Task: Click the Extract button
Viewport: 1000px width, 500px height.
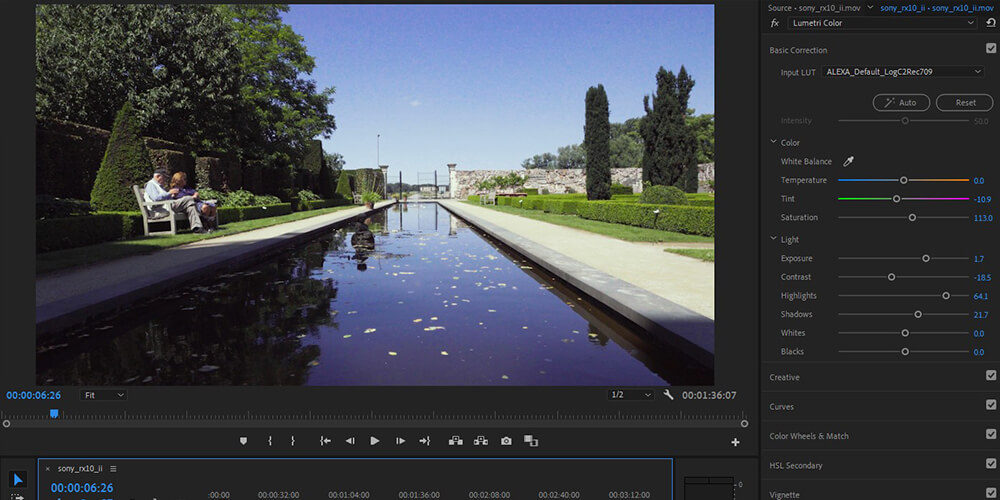Action: [x=481, y=441]
